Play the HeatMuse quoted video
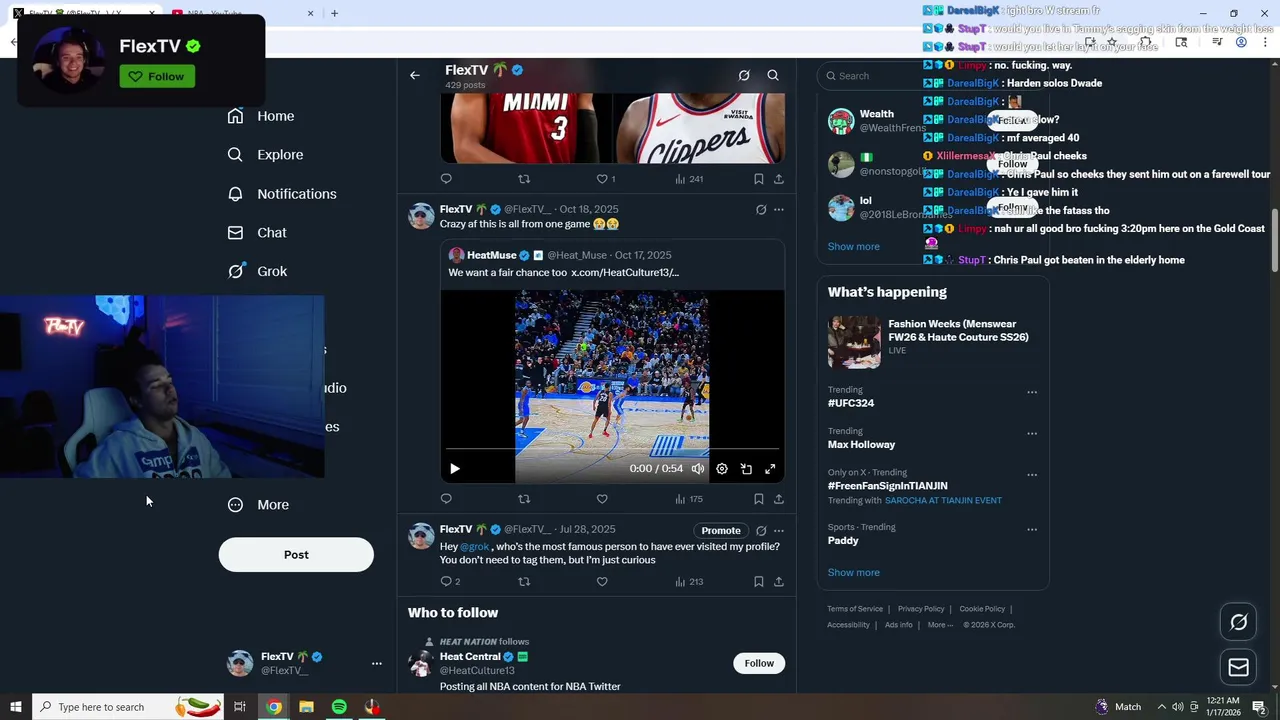This screenshot has width=1280, height=720. coord(454,468)
